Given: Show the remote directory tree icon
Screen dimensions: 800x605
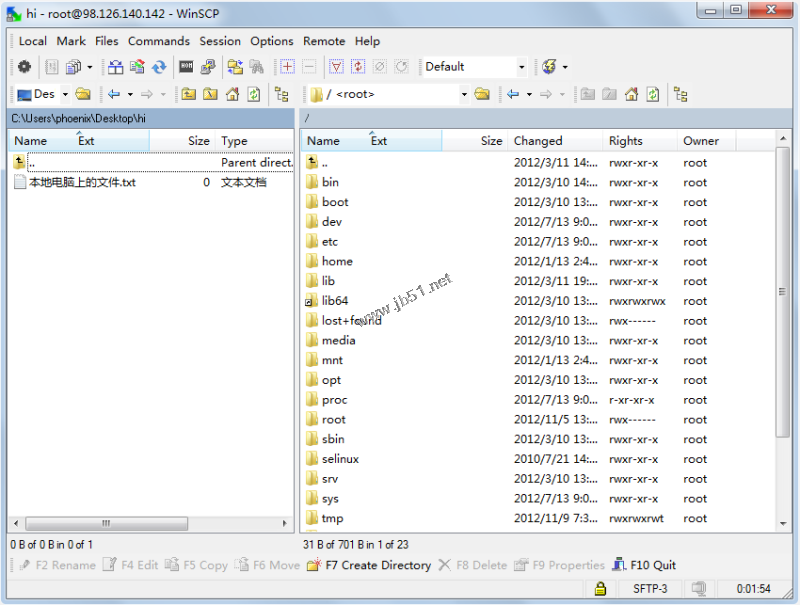Looking at the screenshot, I should [680, 94].
